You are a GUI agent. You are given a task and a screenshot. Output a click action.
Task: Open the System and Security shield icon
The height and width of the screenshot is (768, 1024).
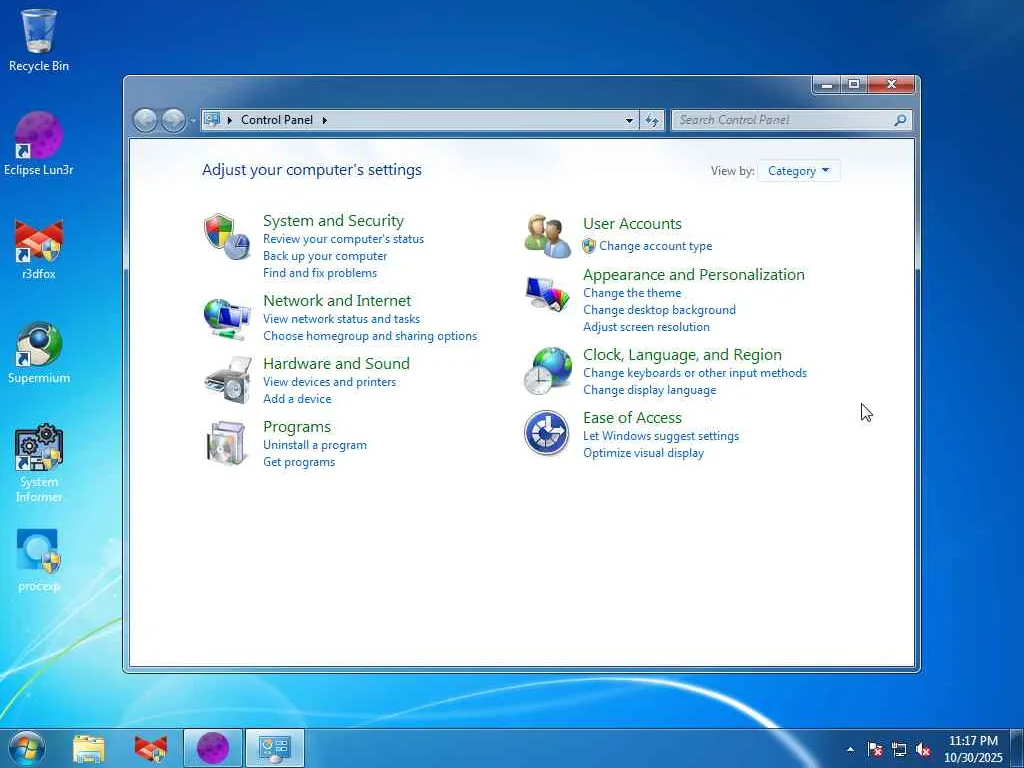point(227,237)
